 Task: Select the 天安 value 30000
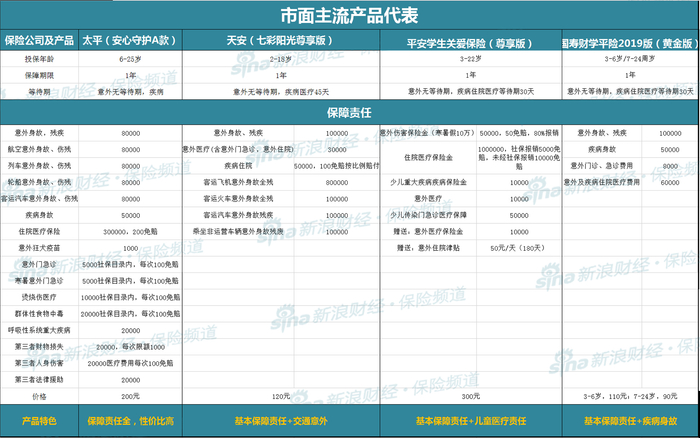click(x=337, y=150)
